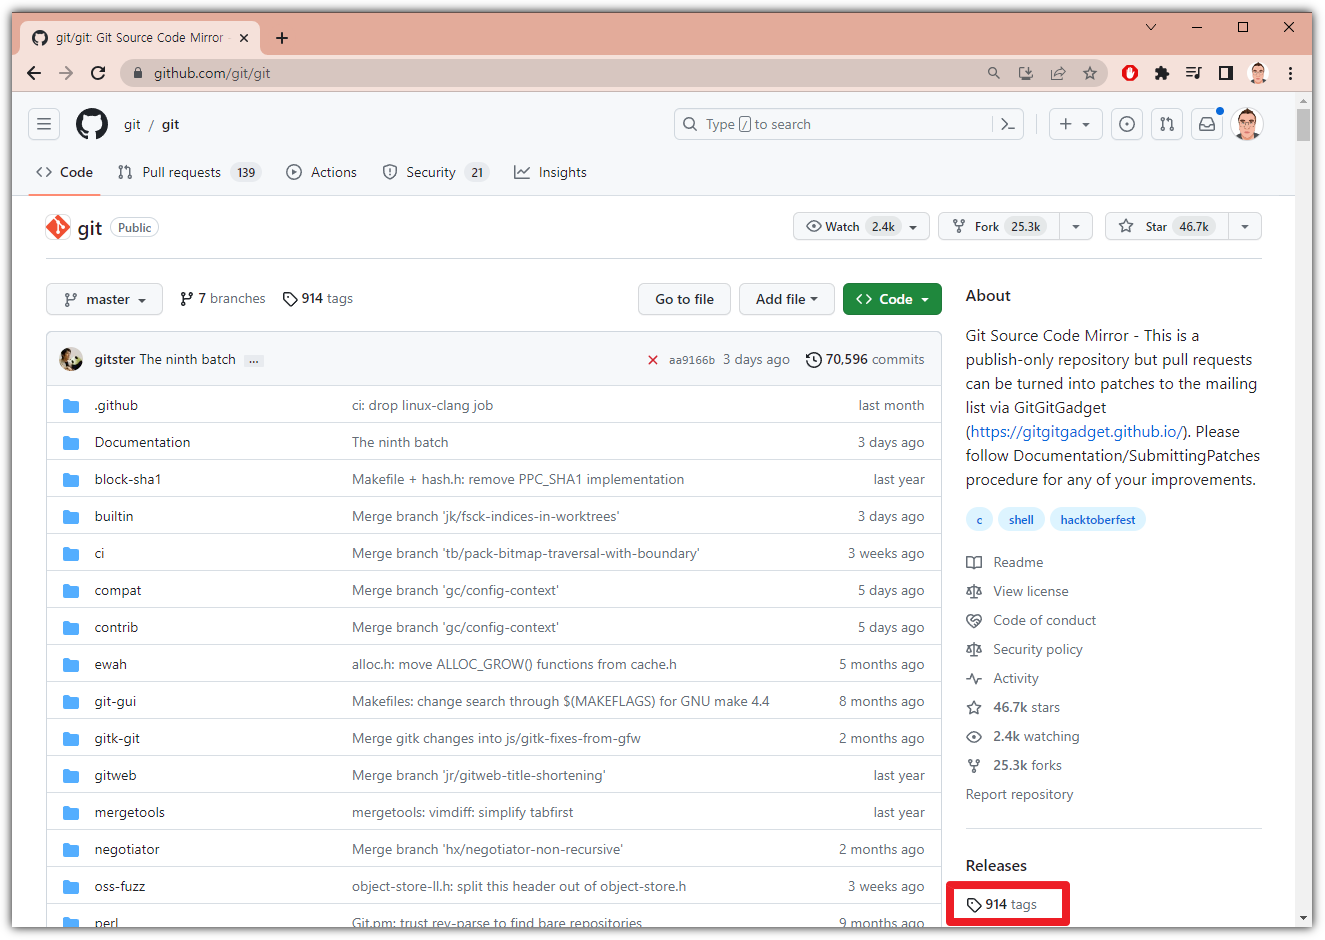Viewport: 1325px width, 940px height.
Task: Click the install app icon in address bar
Action: tap(1026, 73)
